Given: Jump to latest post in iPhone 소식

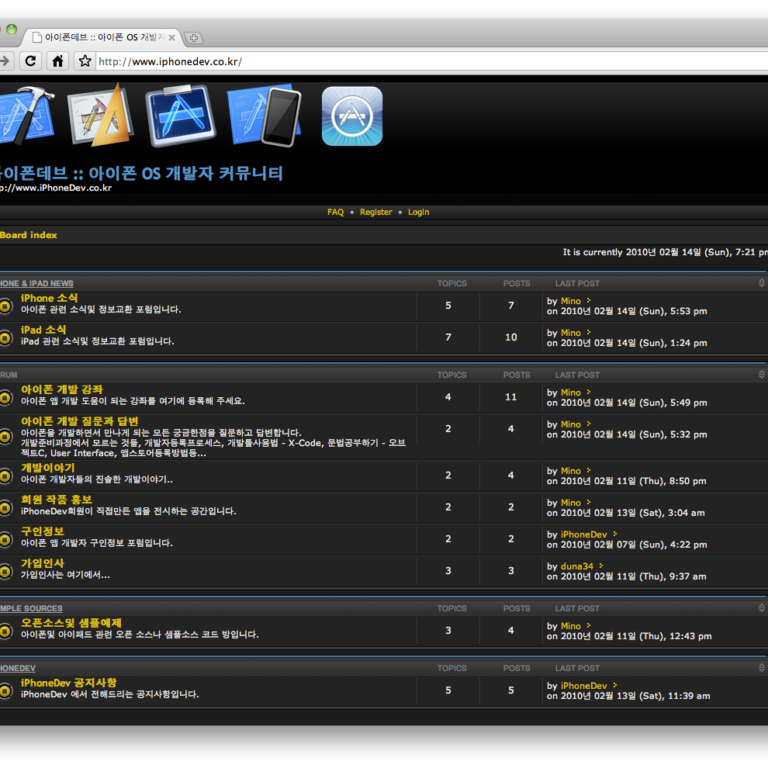Looking at the screenshot, I should pyautogui.click(x=589, y=301).
